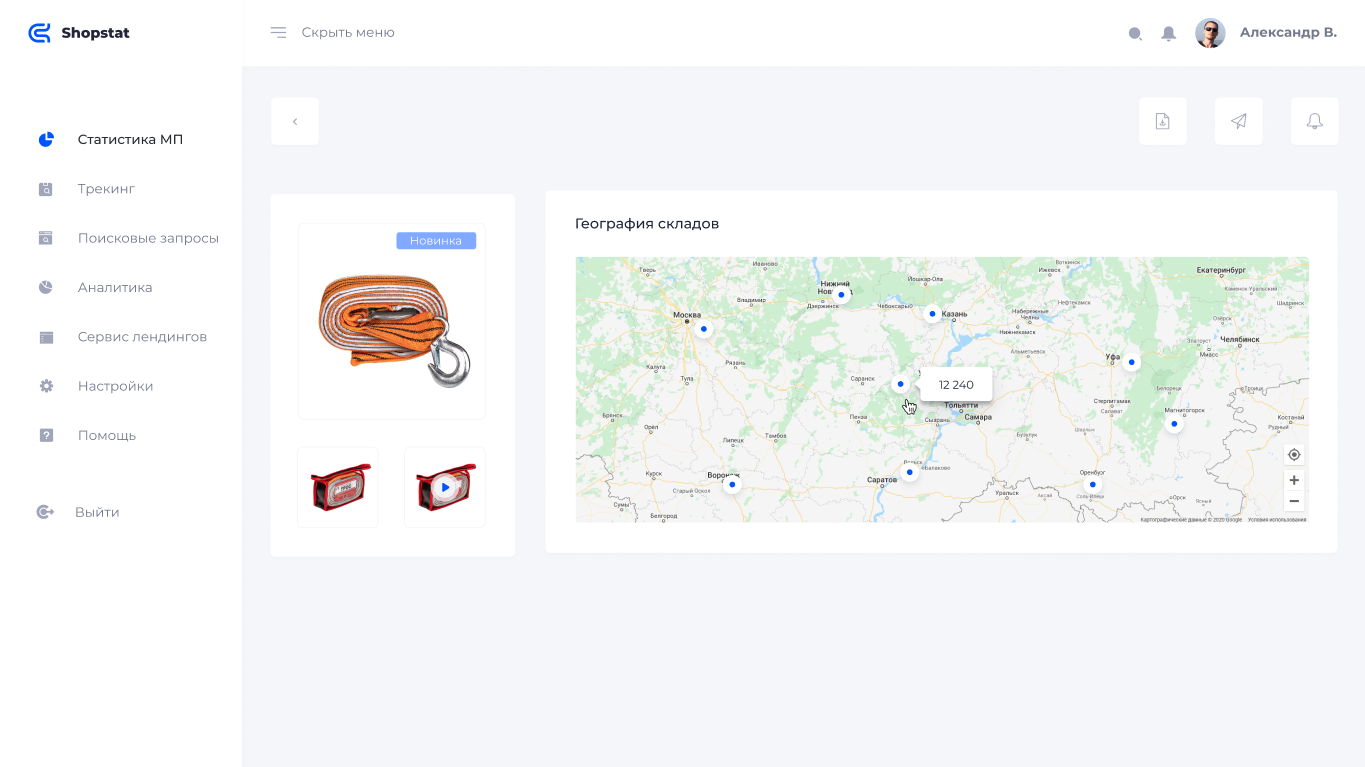Play the product video thumbnail
Viewport: 1365px width, 767px height.
coord(444,486)
